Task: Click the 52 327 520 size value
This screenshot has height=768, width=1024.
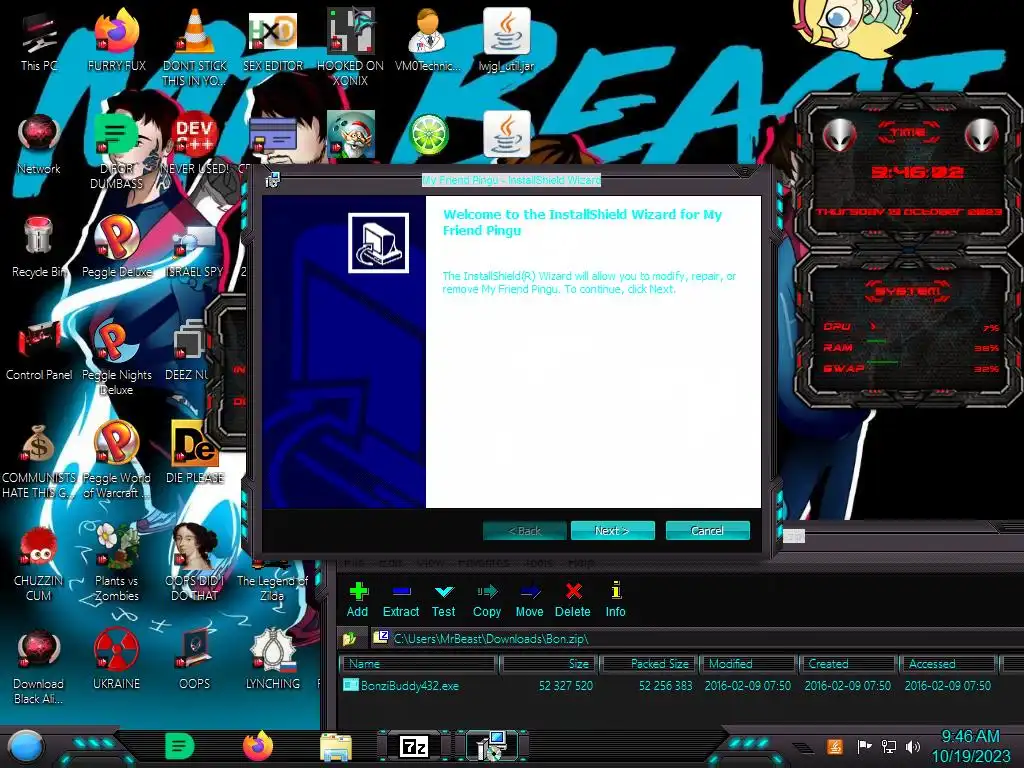Action: tap(566, 686)
